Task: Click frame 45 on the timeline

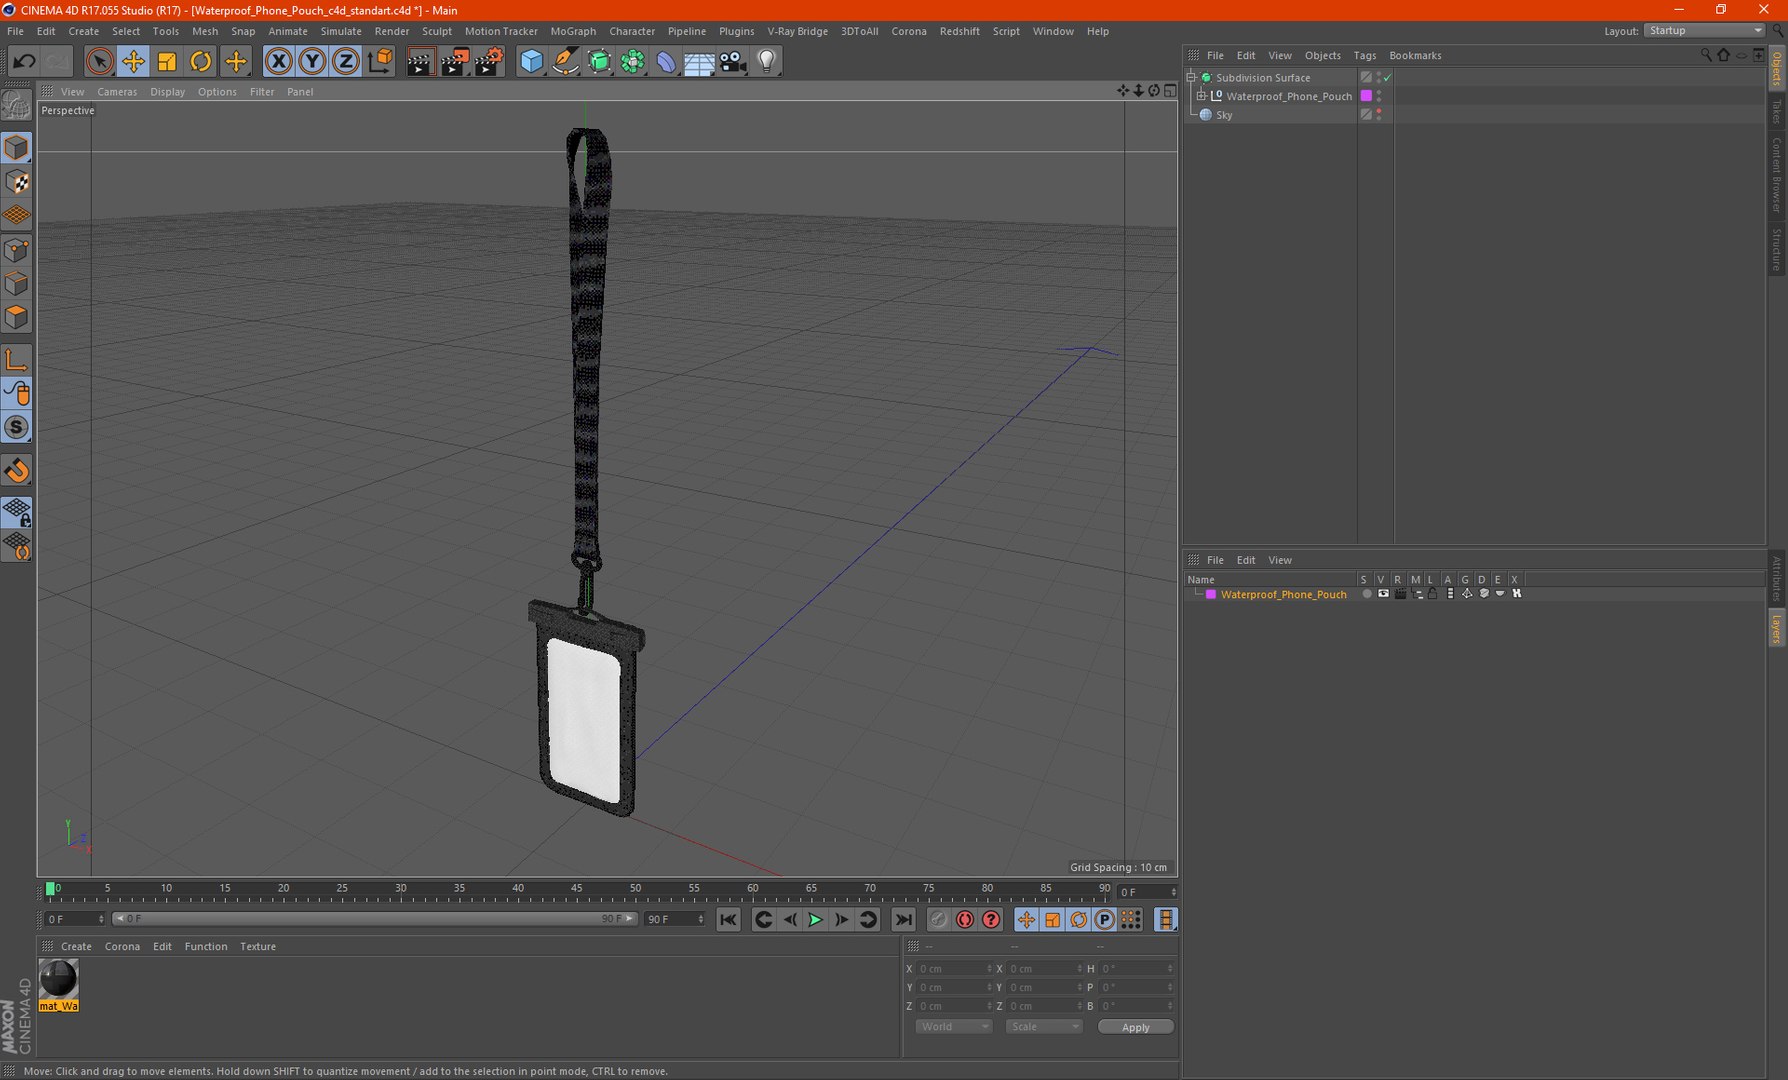Action: [x=576, y=889]
